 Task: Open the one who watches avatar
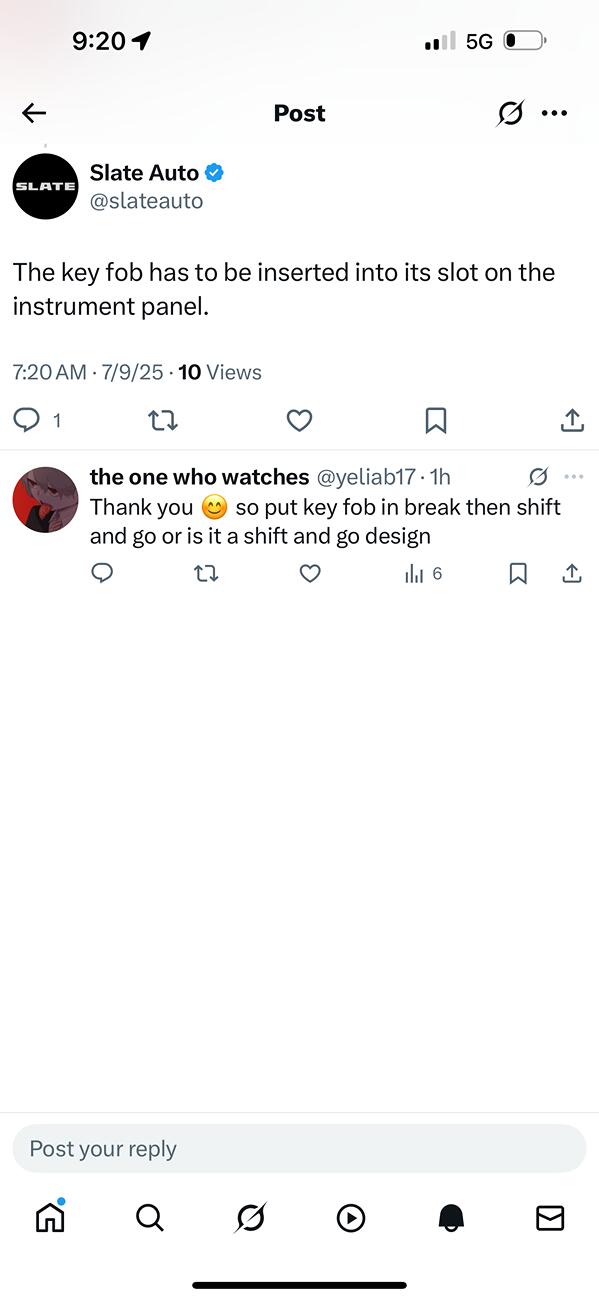(45, 499)
